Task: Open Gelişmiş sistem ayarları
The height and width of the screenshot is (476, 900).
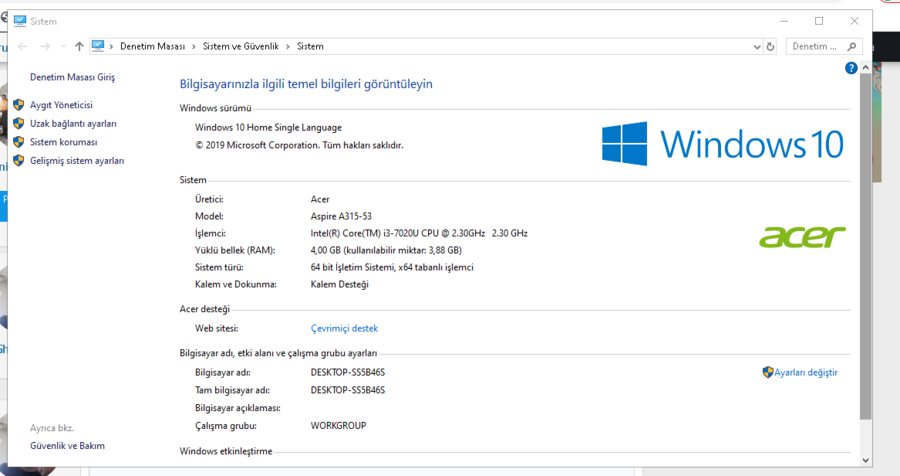Action: (x=77, y=161)
